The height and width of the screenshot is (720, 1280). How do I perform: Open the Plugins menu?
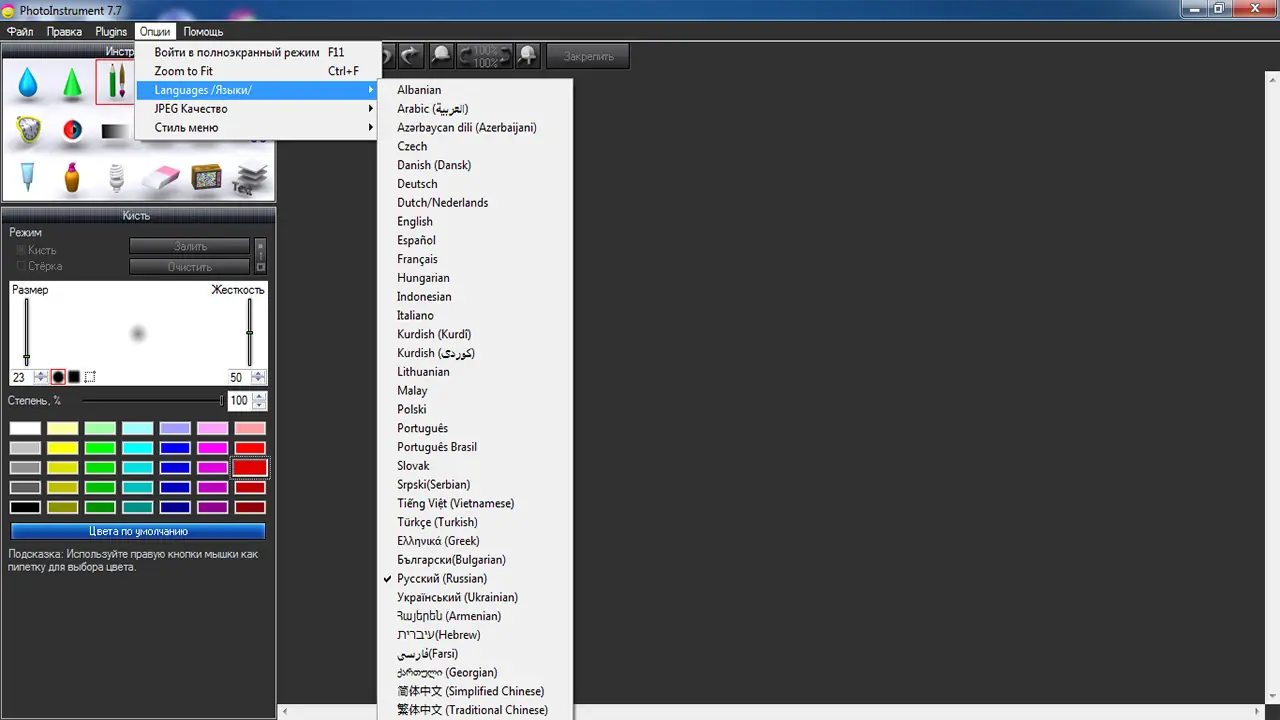point(111,32)
